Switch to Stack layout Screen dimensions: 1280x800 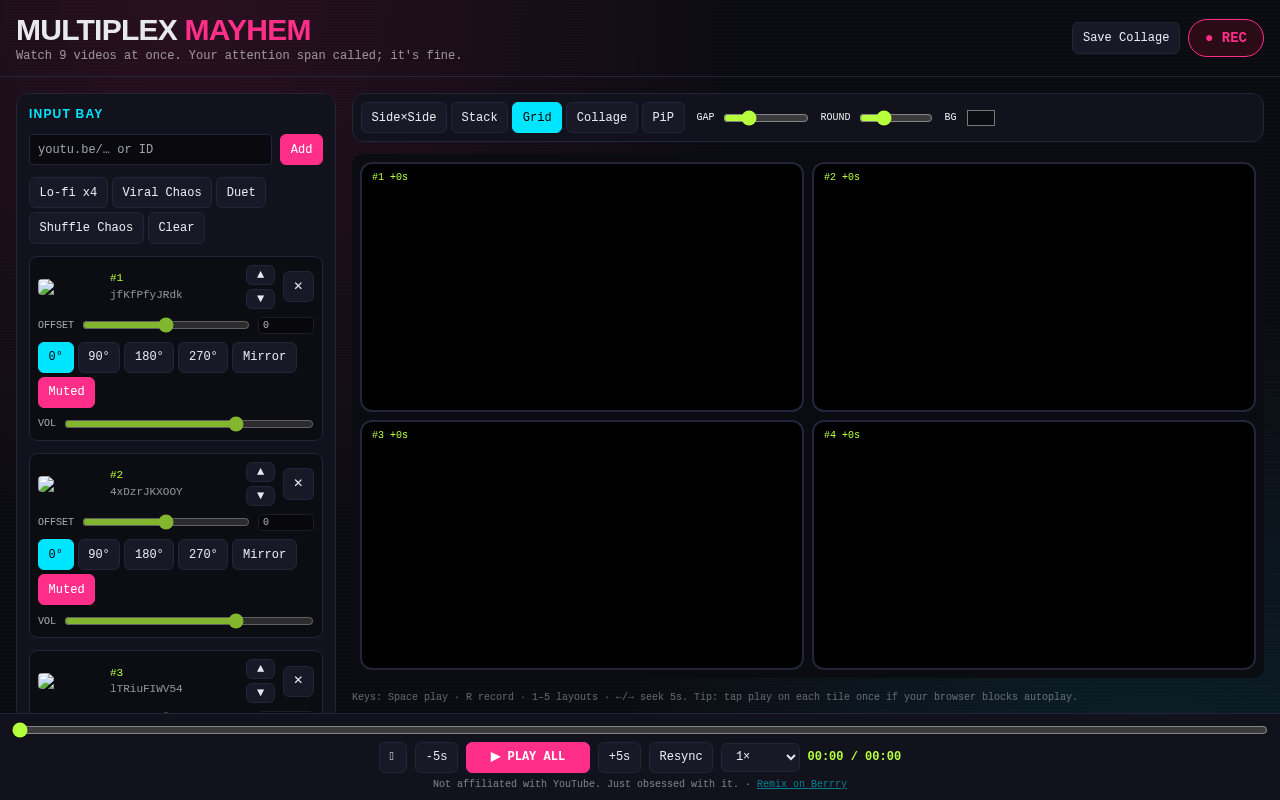(x=479, y=118)
